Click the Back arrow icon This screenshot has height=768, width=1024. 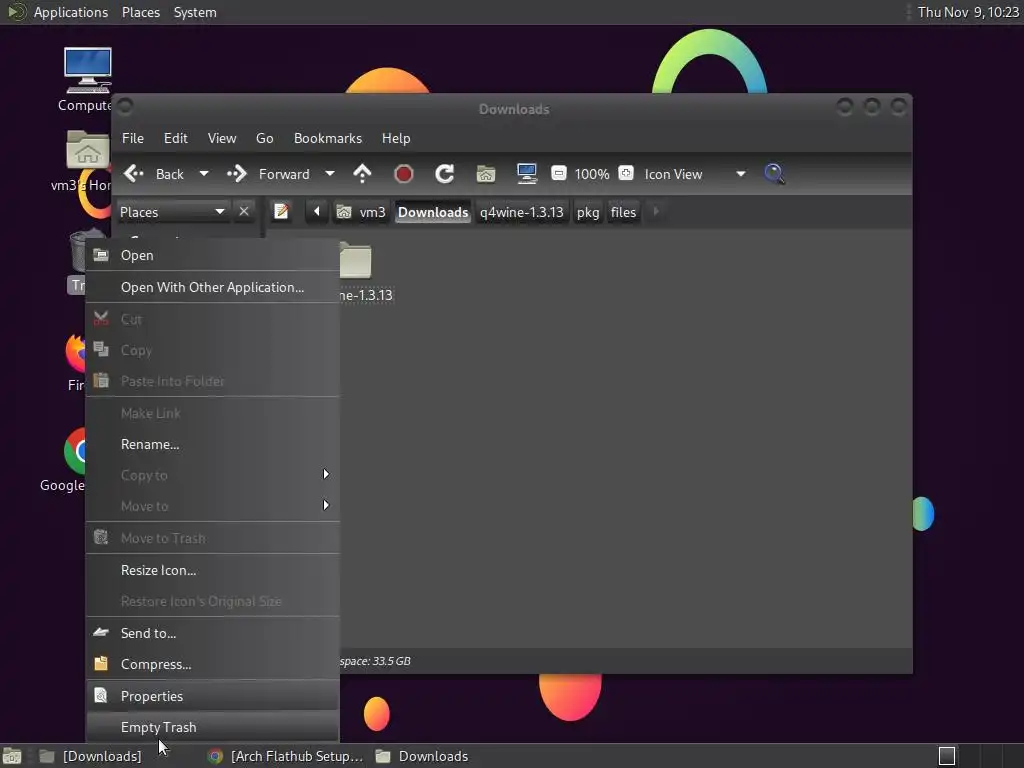[134, 174]
